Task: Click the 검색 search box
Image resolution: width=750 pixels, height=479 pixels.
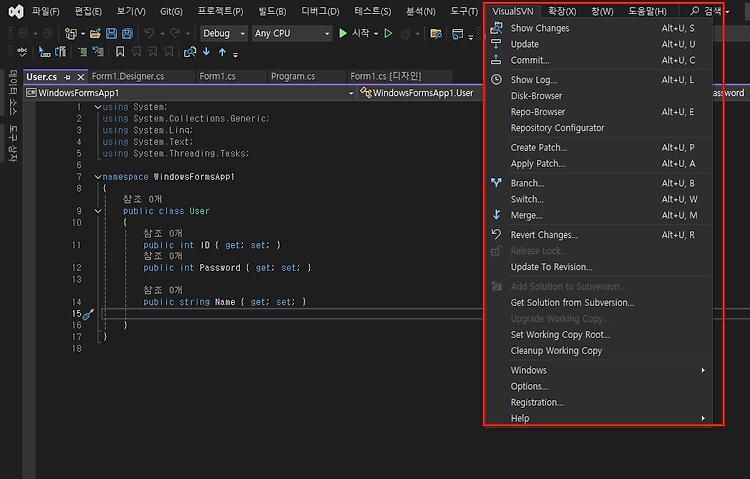Action: tap(709, 11)
